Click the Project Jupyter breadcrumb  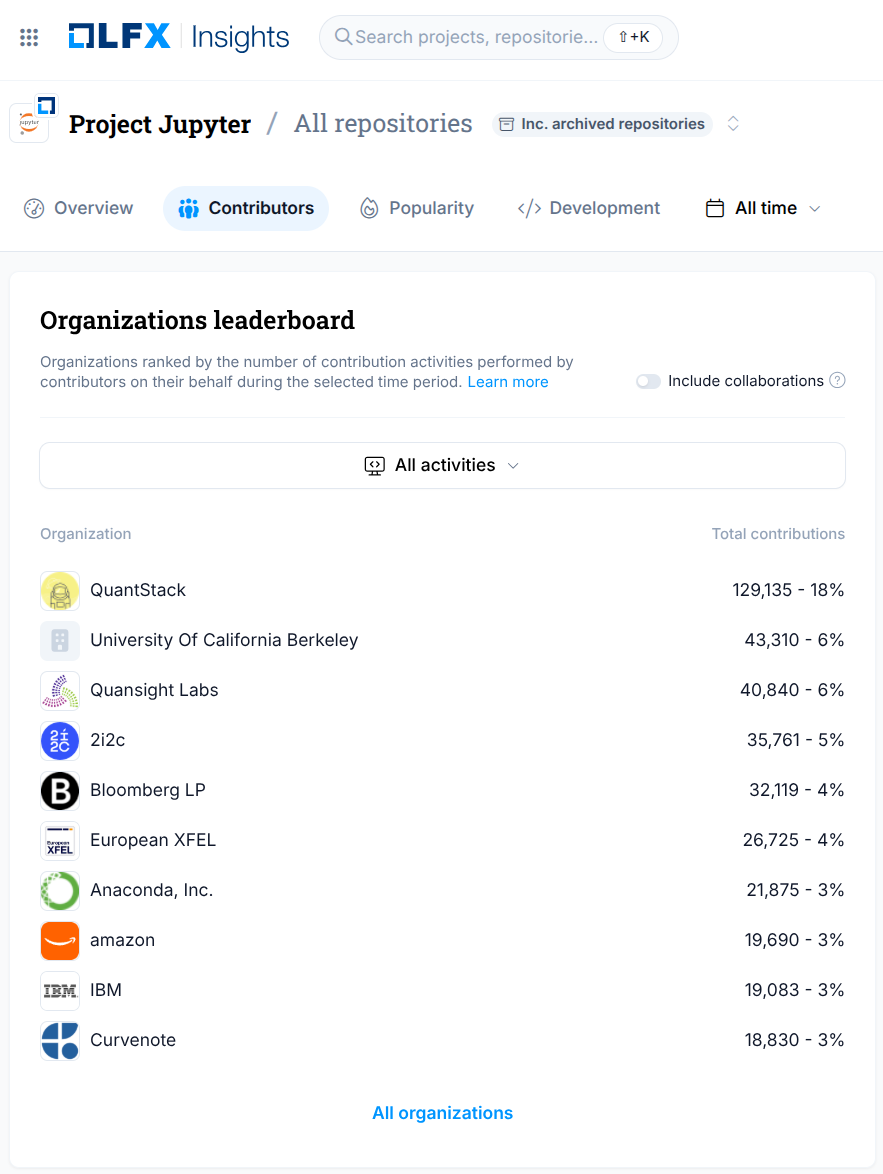pos(160,124)
